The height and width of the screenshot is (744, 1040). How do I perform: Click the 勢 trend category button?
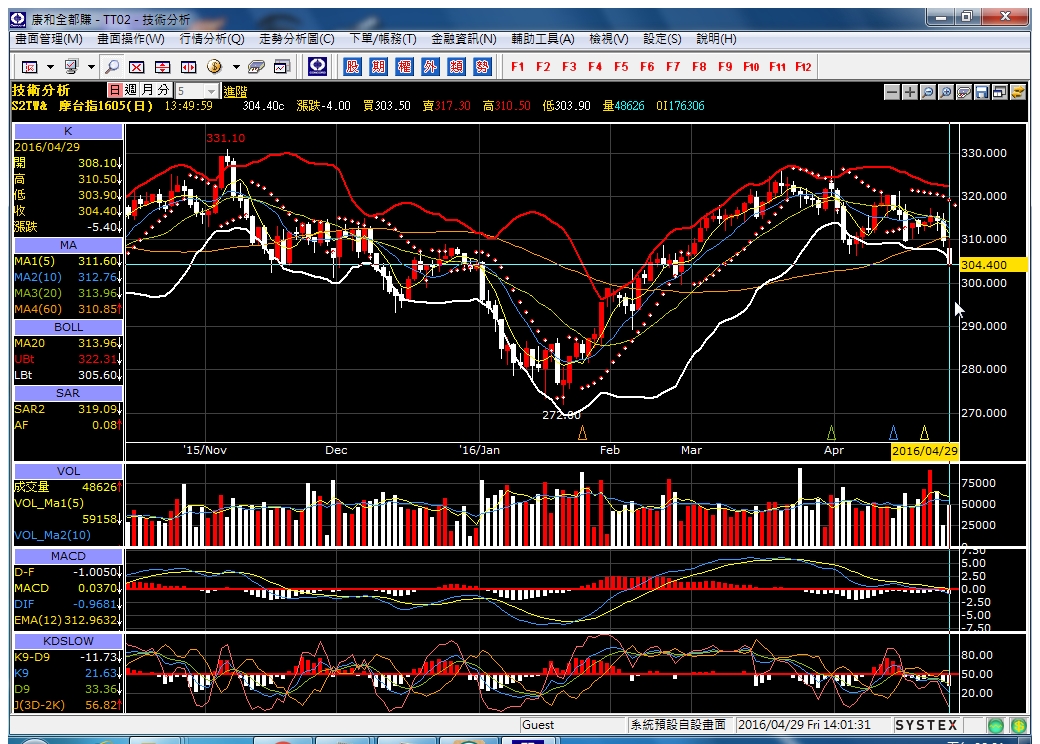coord(482,66)
